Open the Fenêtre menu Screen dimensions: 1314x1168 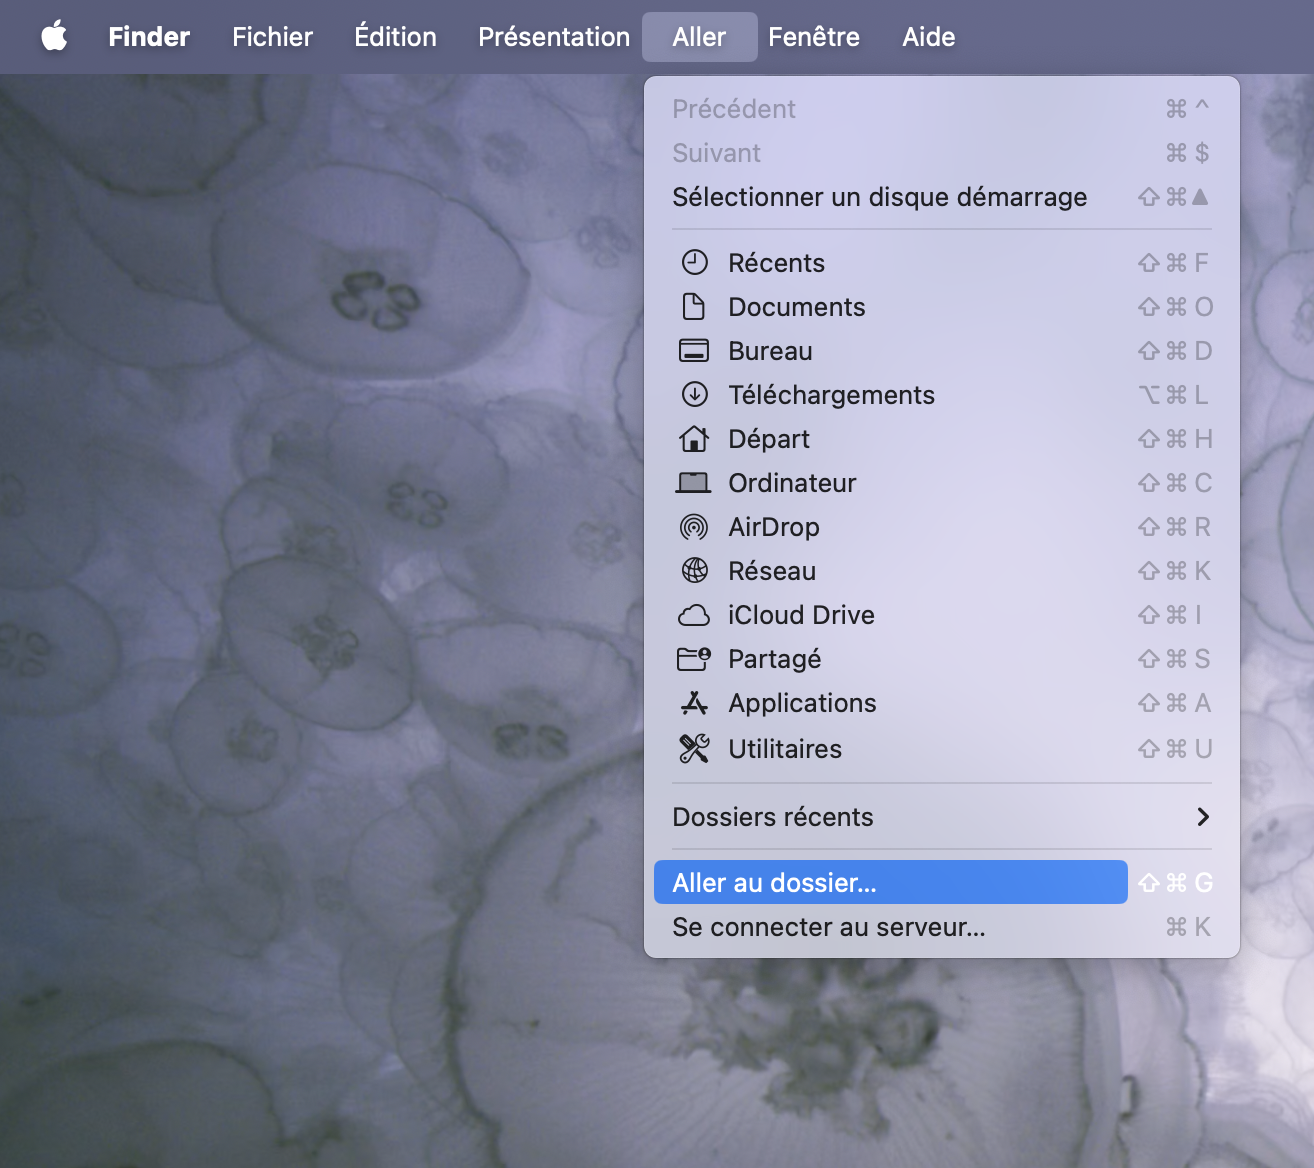814,37
